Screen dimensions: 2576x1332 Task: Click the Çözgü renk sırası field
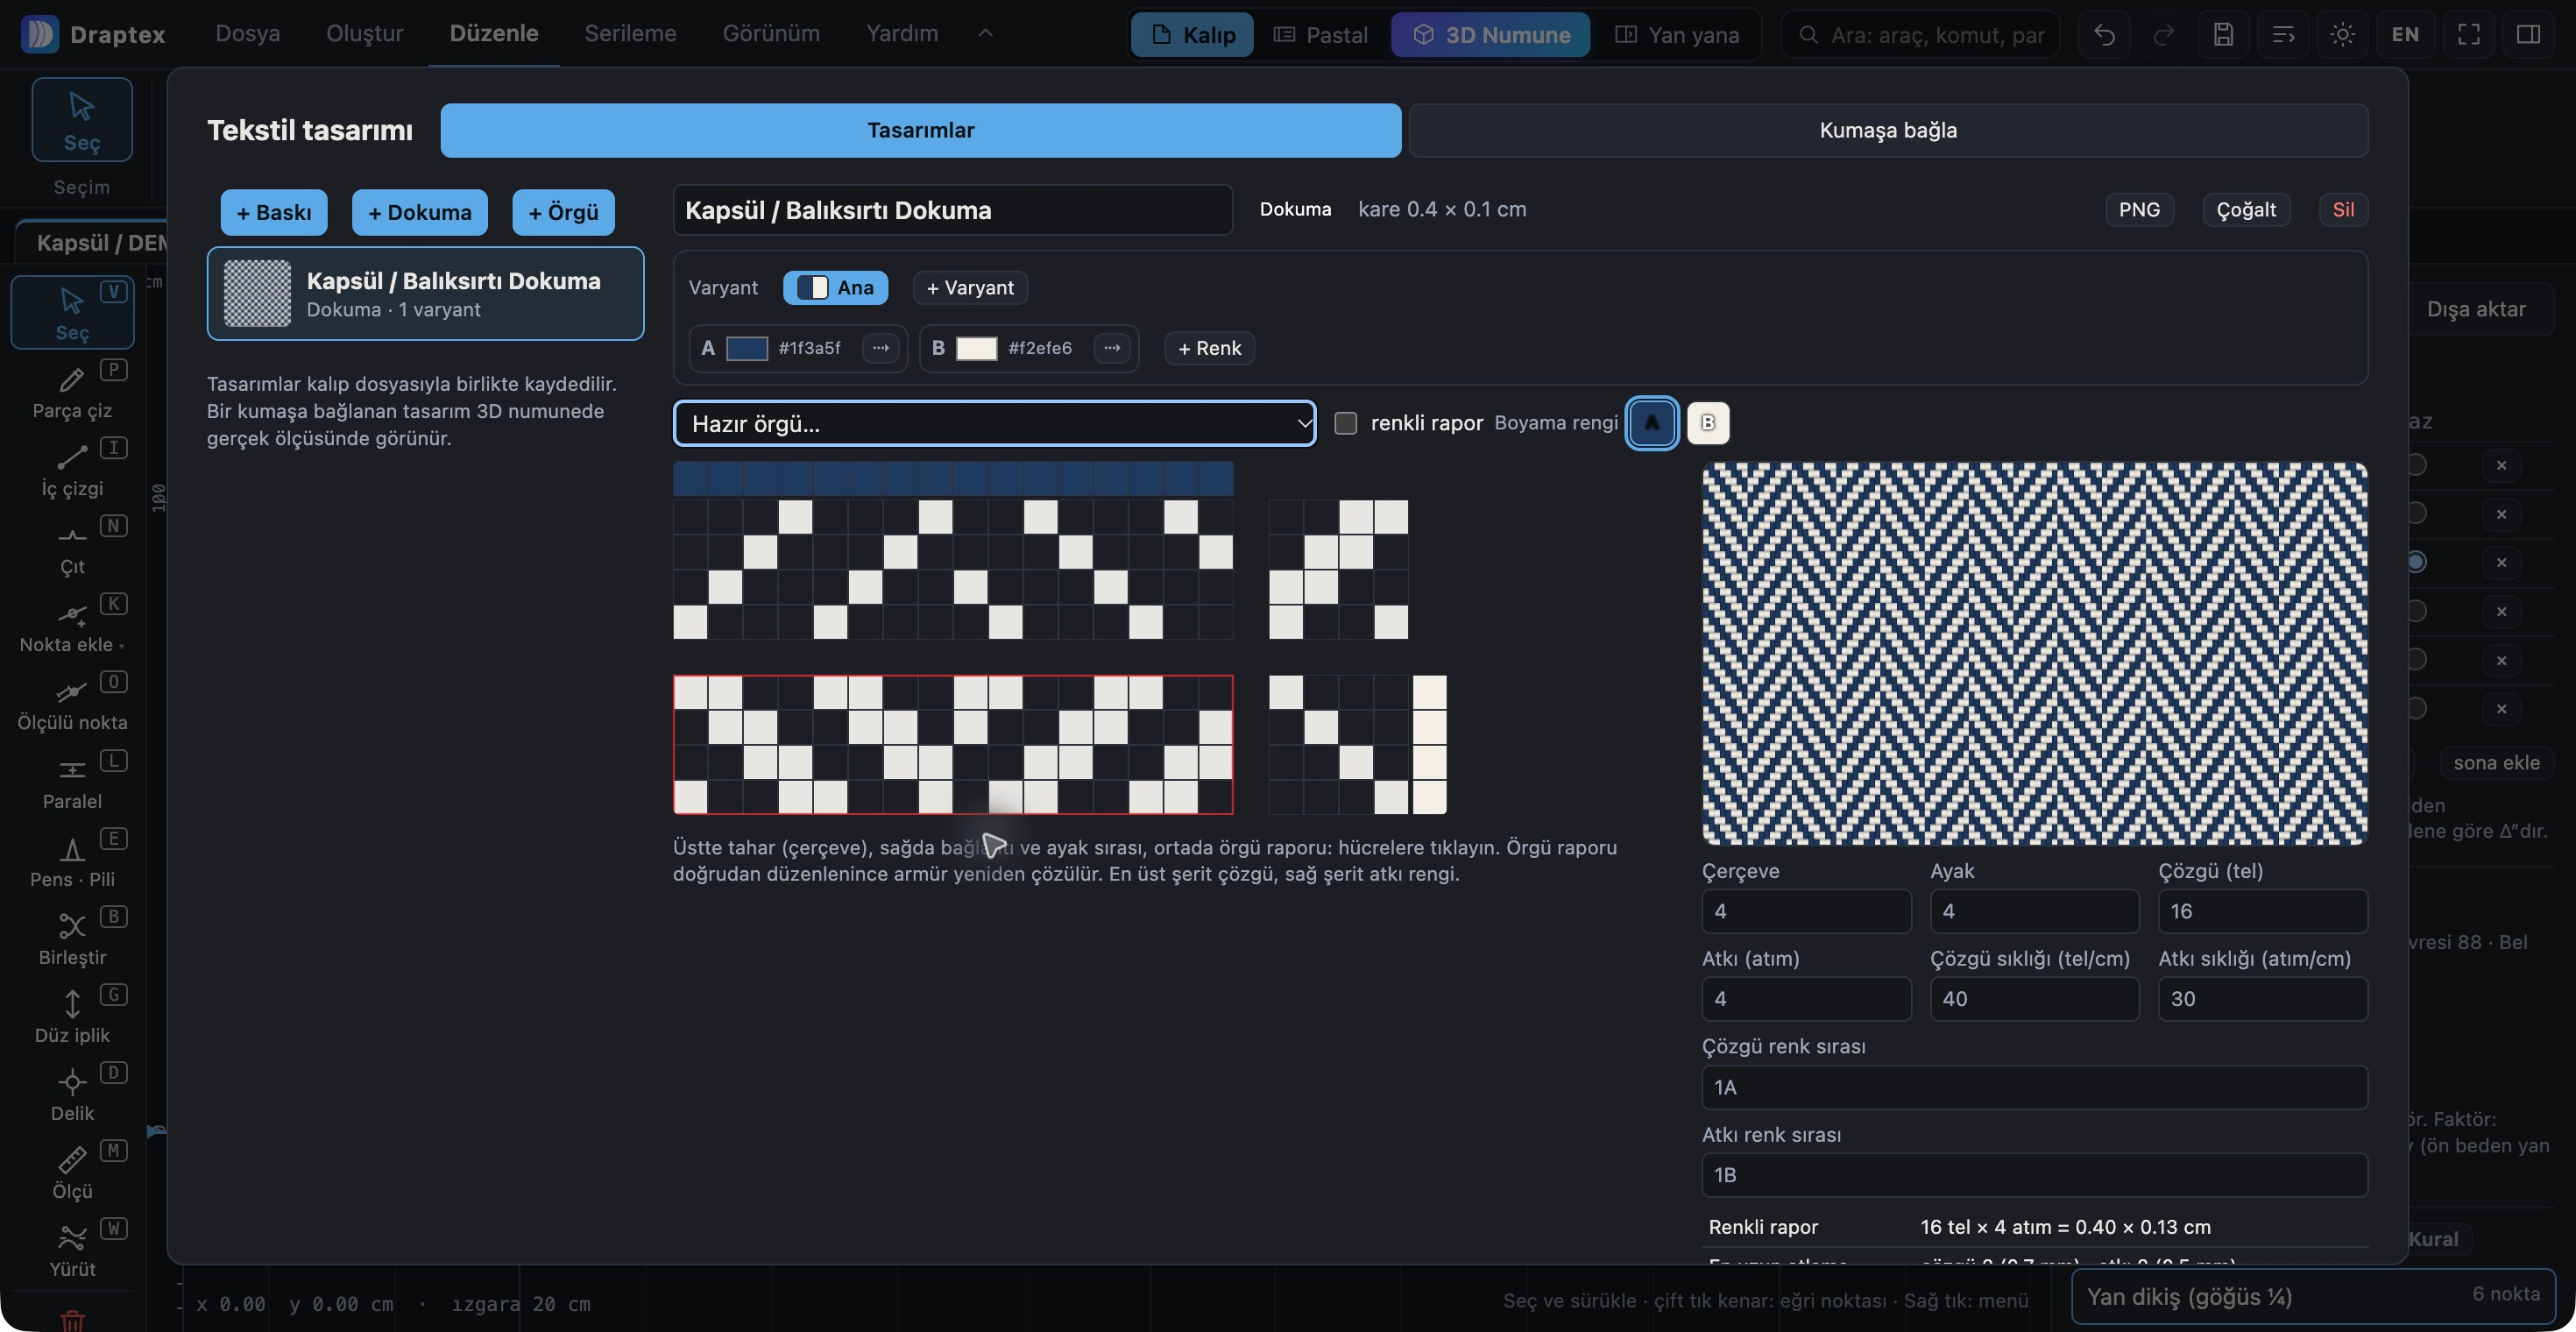(x=2034, y=1087)
